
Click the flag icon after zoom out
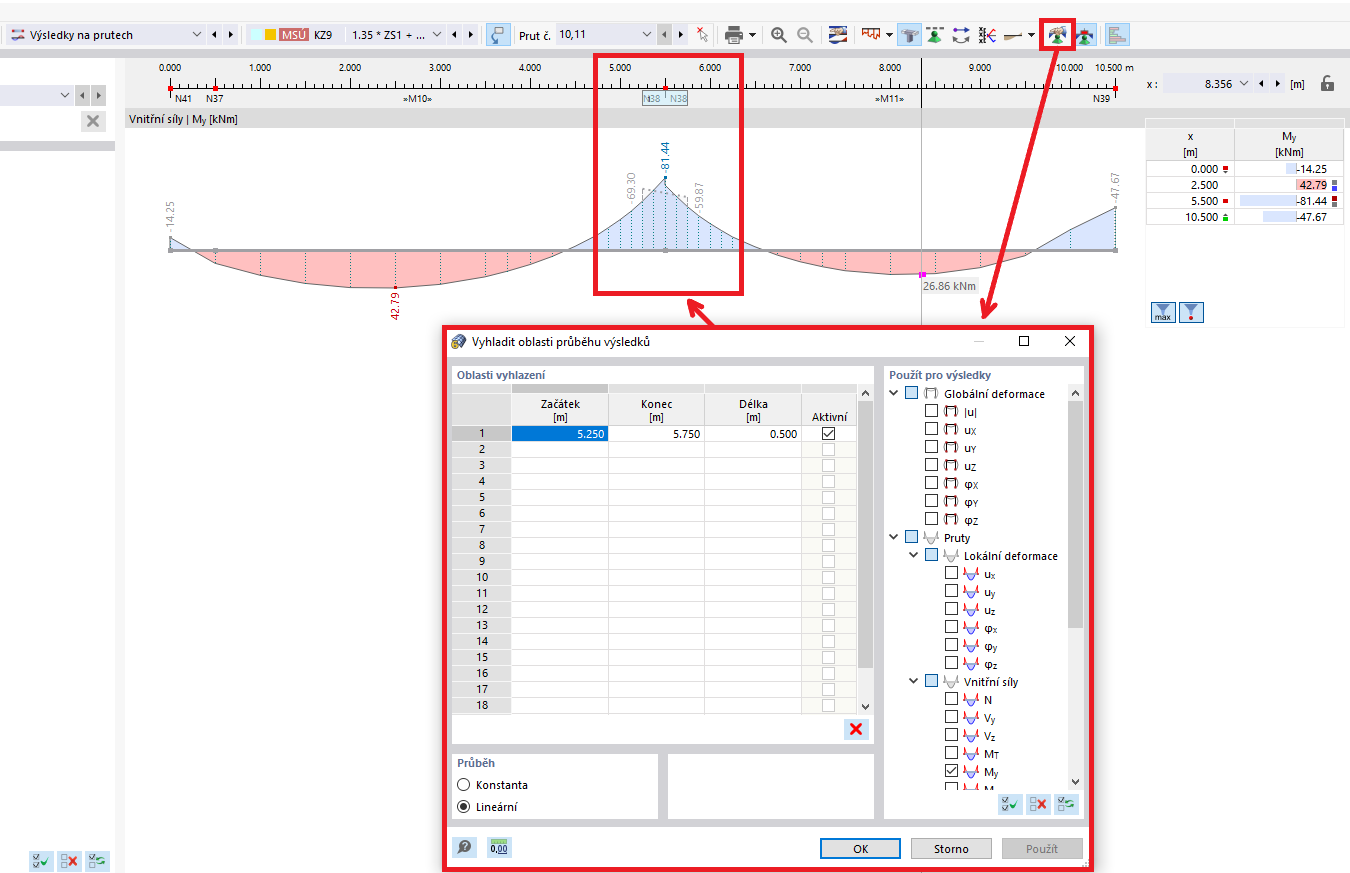[x=838, y=35]
